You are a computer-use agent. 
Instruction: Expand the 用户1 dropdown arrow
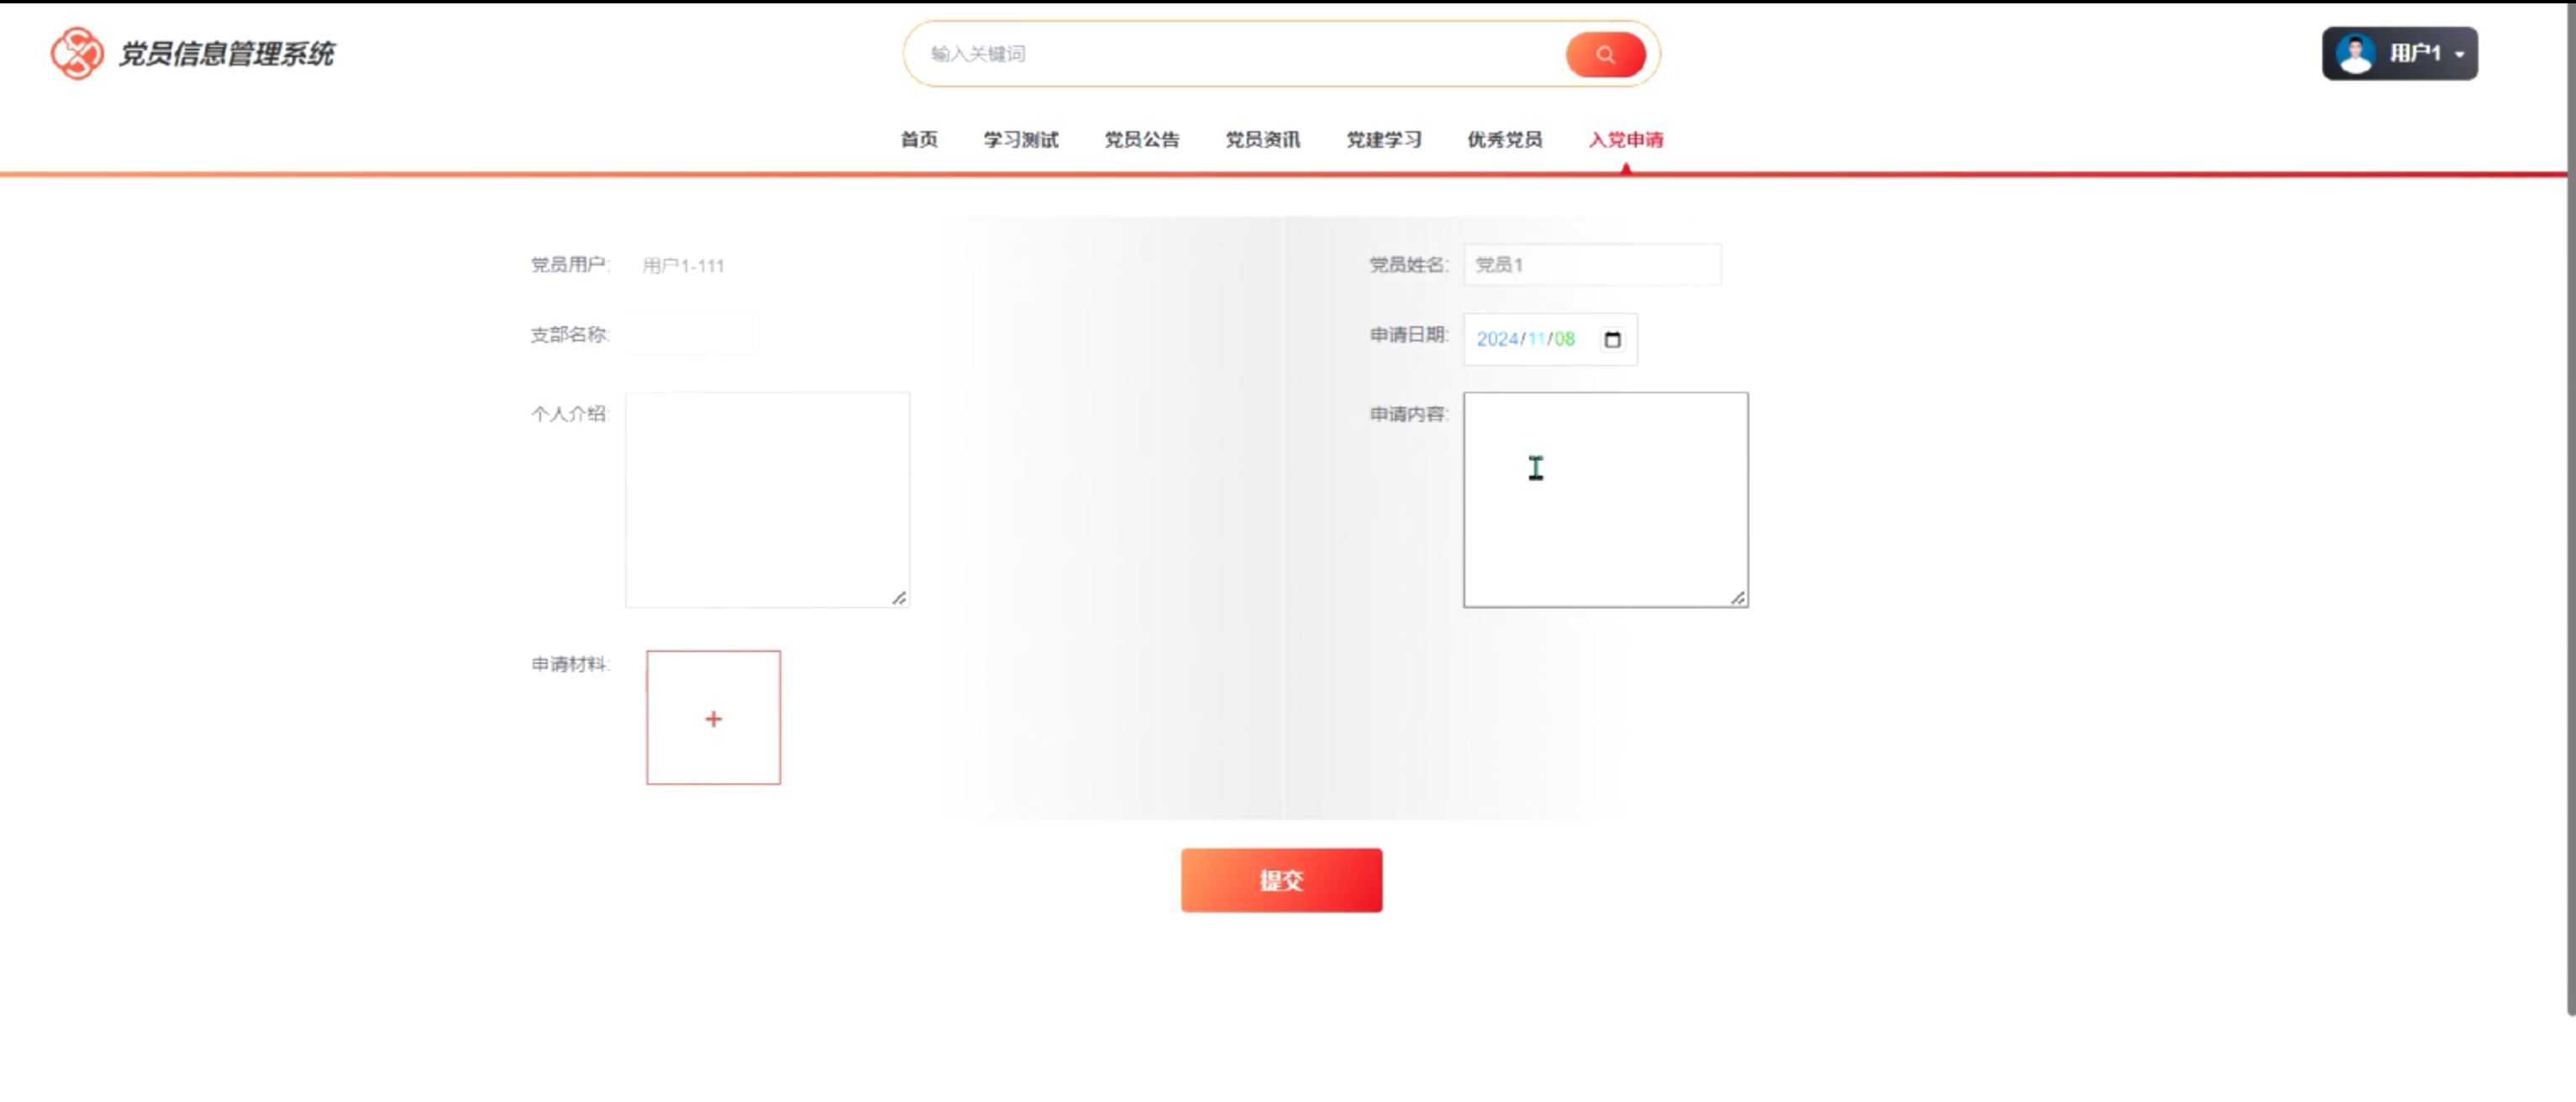point(2460,54)
